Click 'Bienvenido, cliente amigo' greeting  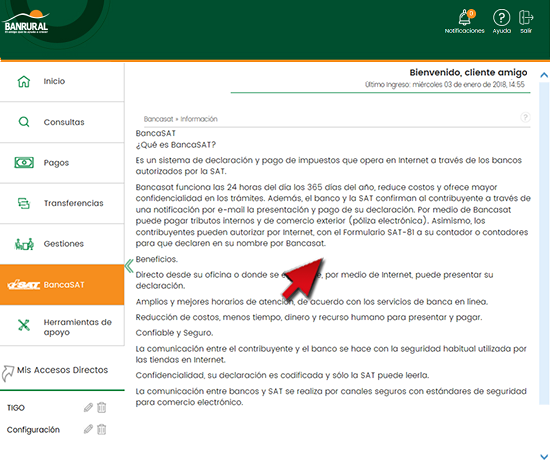(x=468, y=73)
